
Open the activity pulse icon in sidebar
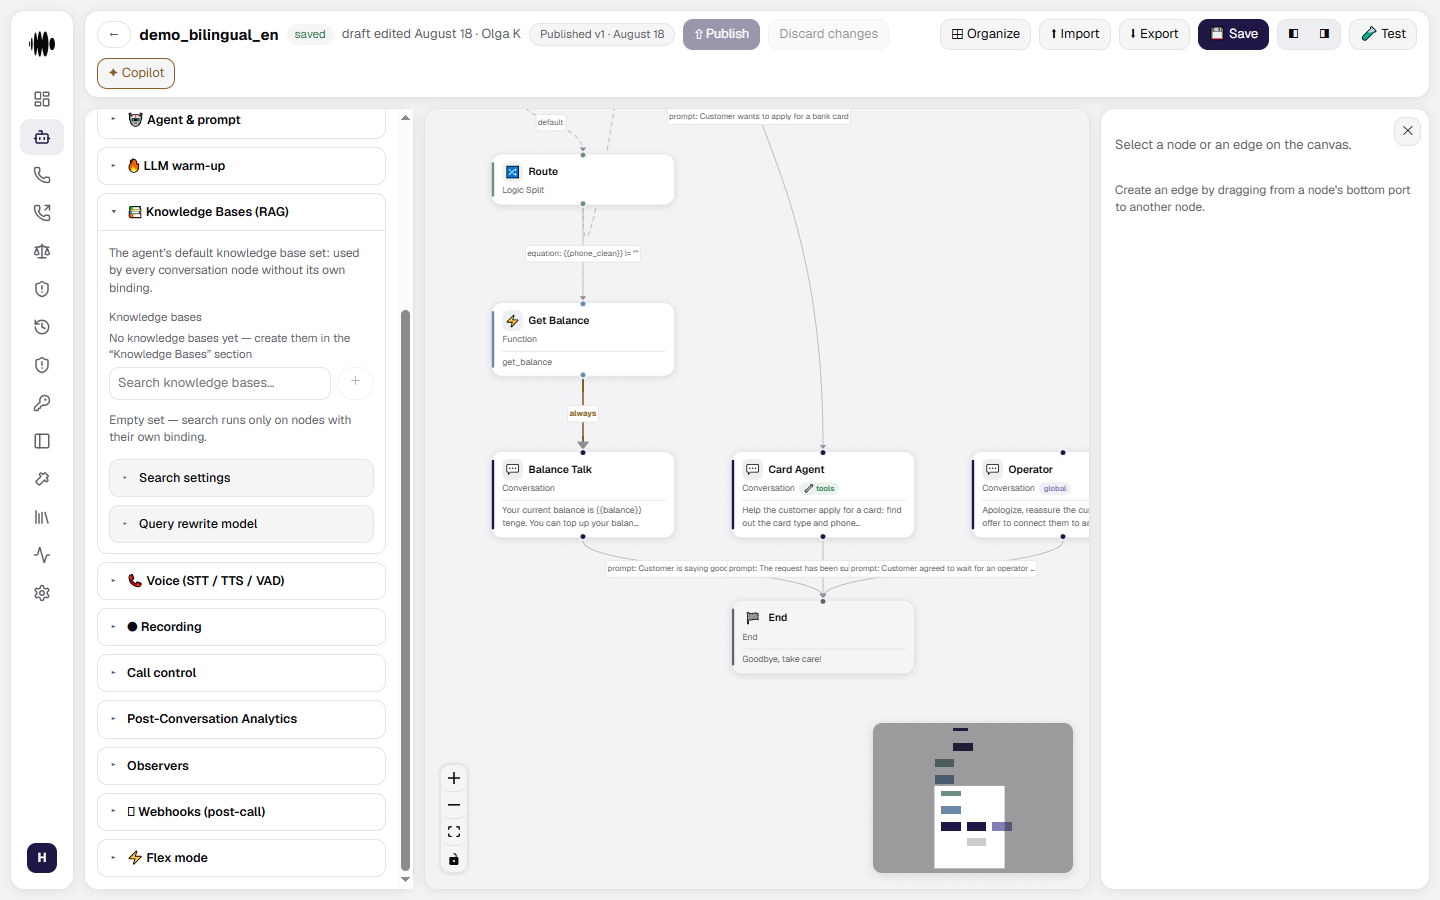42,555
